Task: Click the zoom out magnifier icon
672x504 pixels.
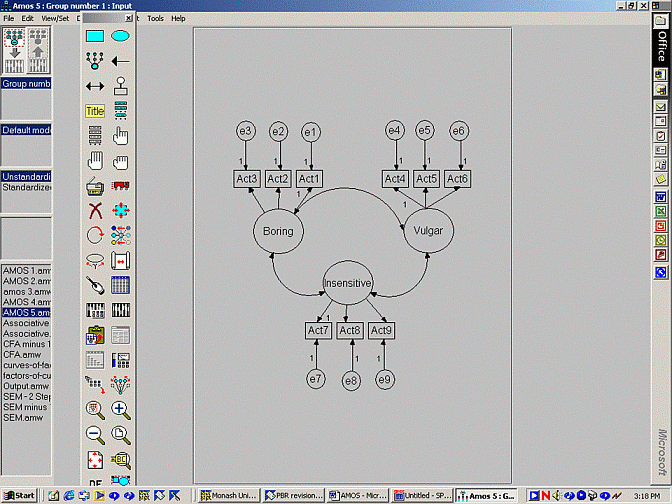Action: pos(95,434)
